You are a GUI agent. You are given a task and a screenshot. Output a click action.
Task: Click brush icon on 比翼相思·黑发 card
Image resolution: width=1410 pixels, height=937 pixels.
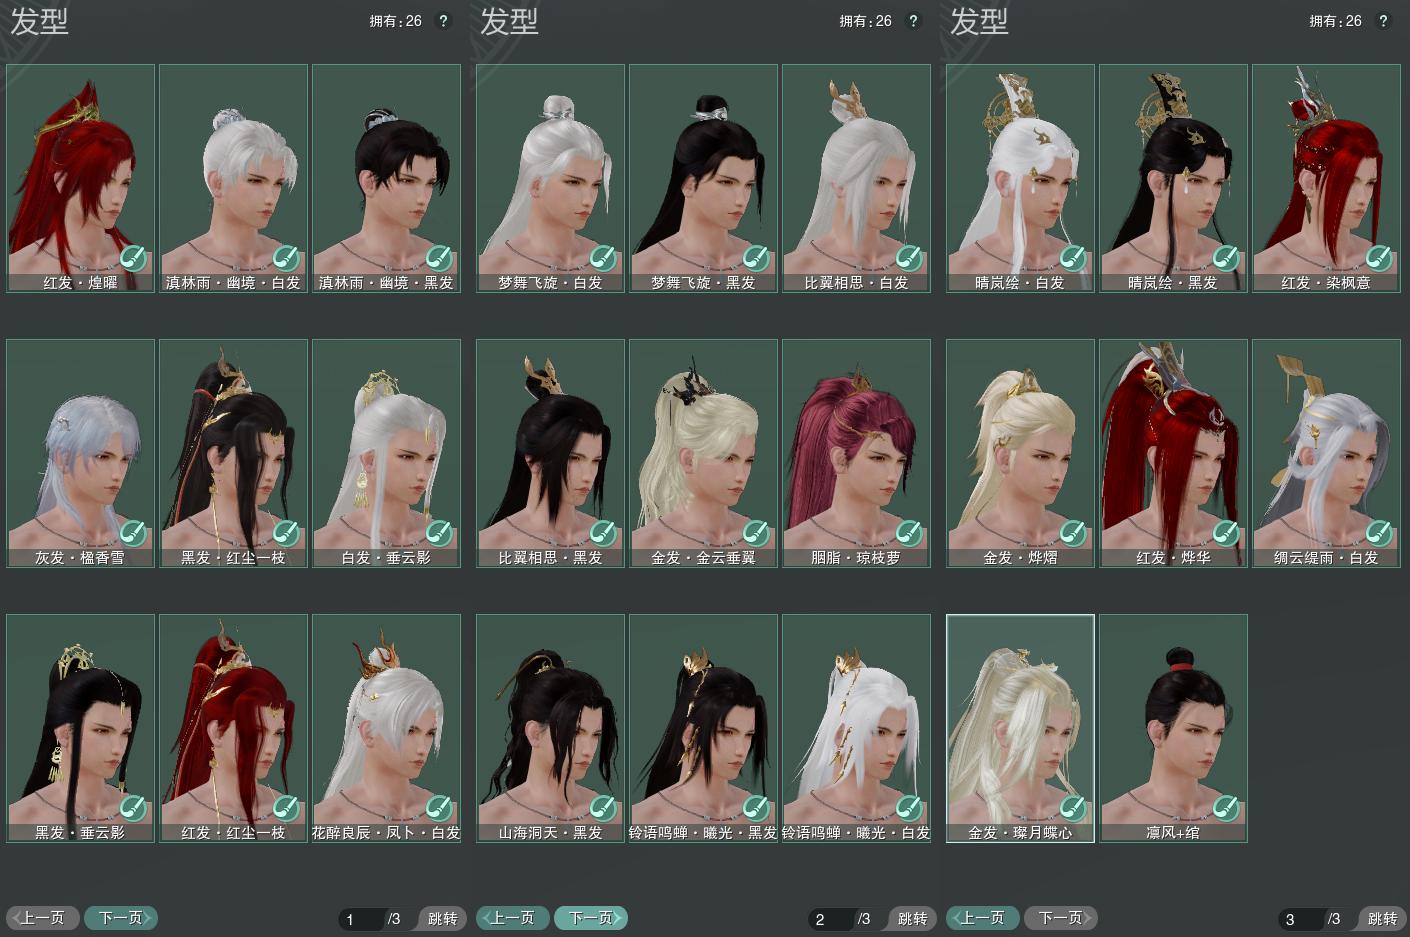(603, 534)
